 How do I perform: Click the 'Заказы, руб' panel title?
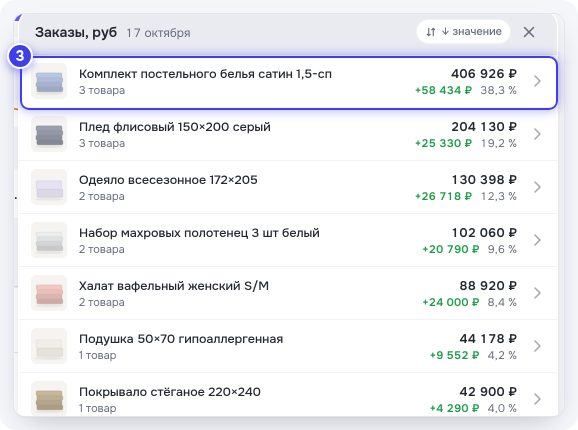tap(76, 33)
